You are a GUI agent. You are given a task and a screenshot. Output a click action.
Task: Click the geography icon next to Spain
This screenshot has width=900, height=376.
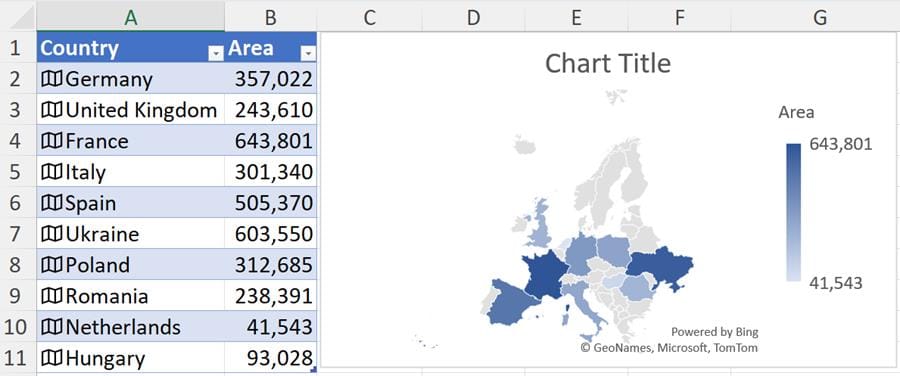point(52,203)
